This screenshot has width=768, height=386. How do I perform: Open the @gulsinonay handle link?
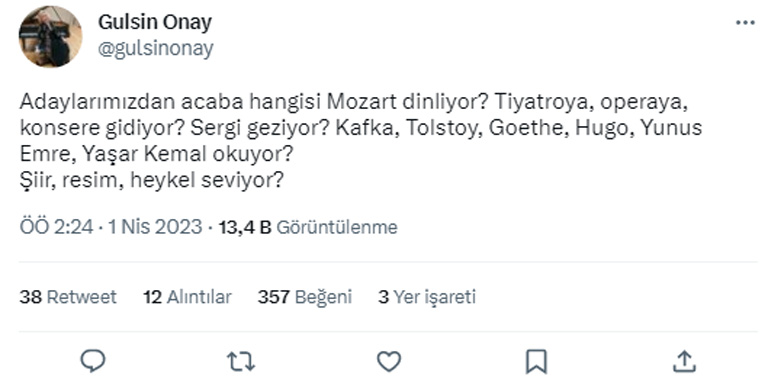[156, 48]
